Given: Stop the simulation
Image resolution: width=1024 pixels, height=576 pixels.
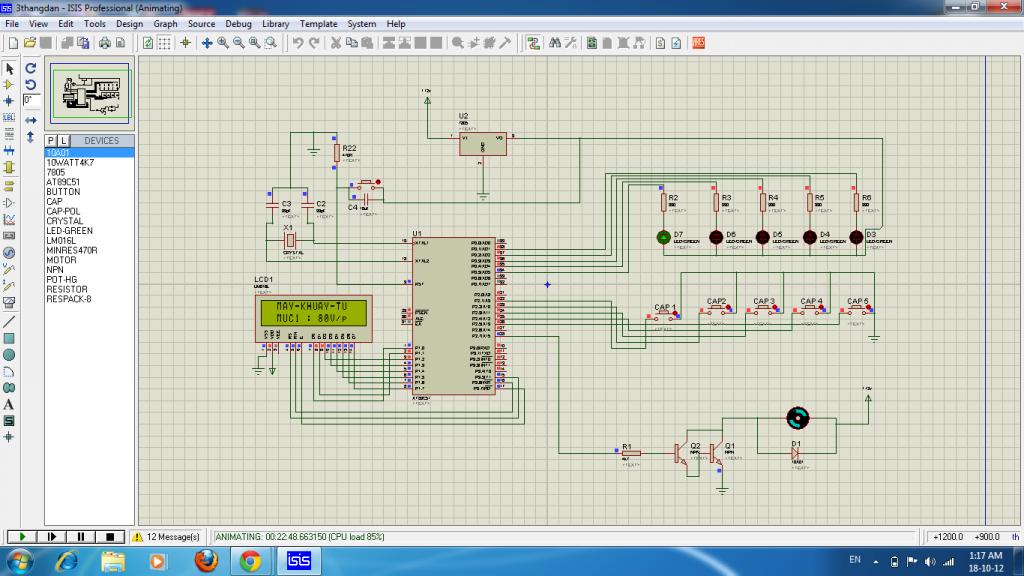Looking at the screenshot, I should 112,537.
